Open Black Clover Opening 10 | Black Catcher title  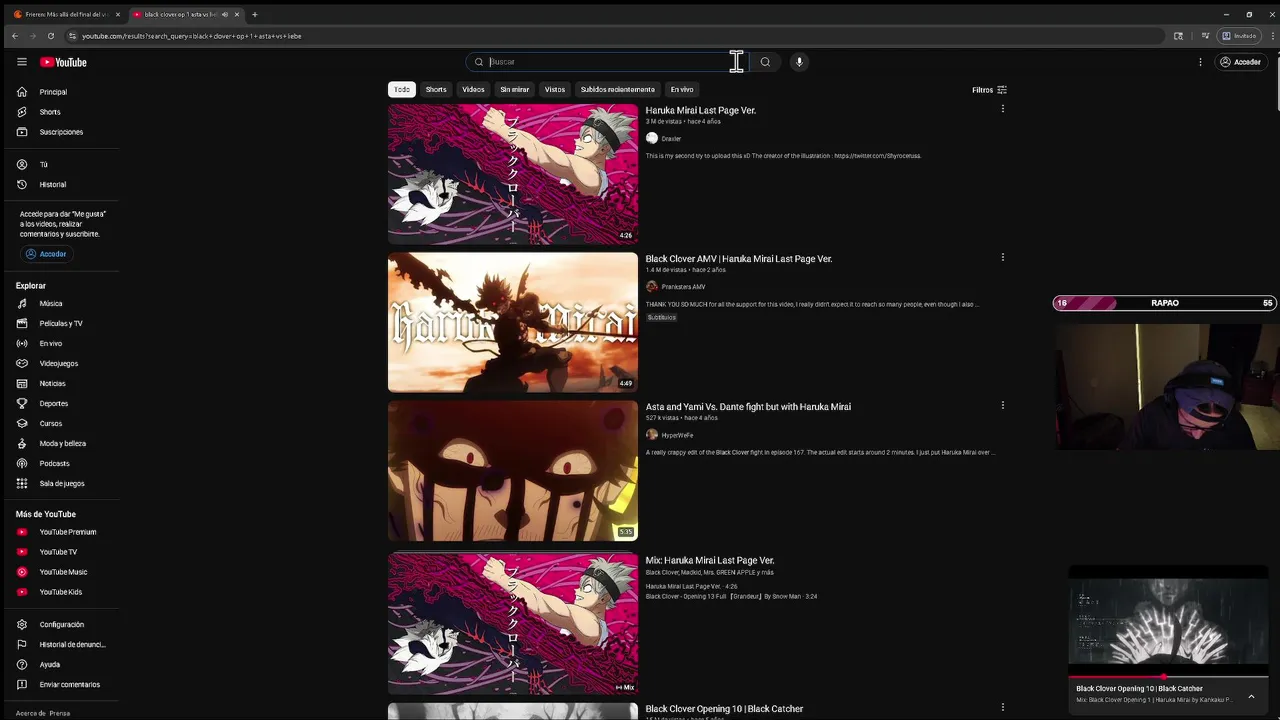pyautogui.click(x=724, y=708)
